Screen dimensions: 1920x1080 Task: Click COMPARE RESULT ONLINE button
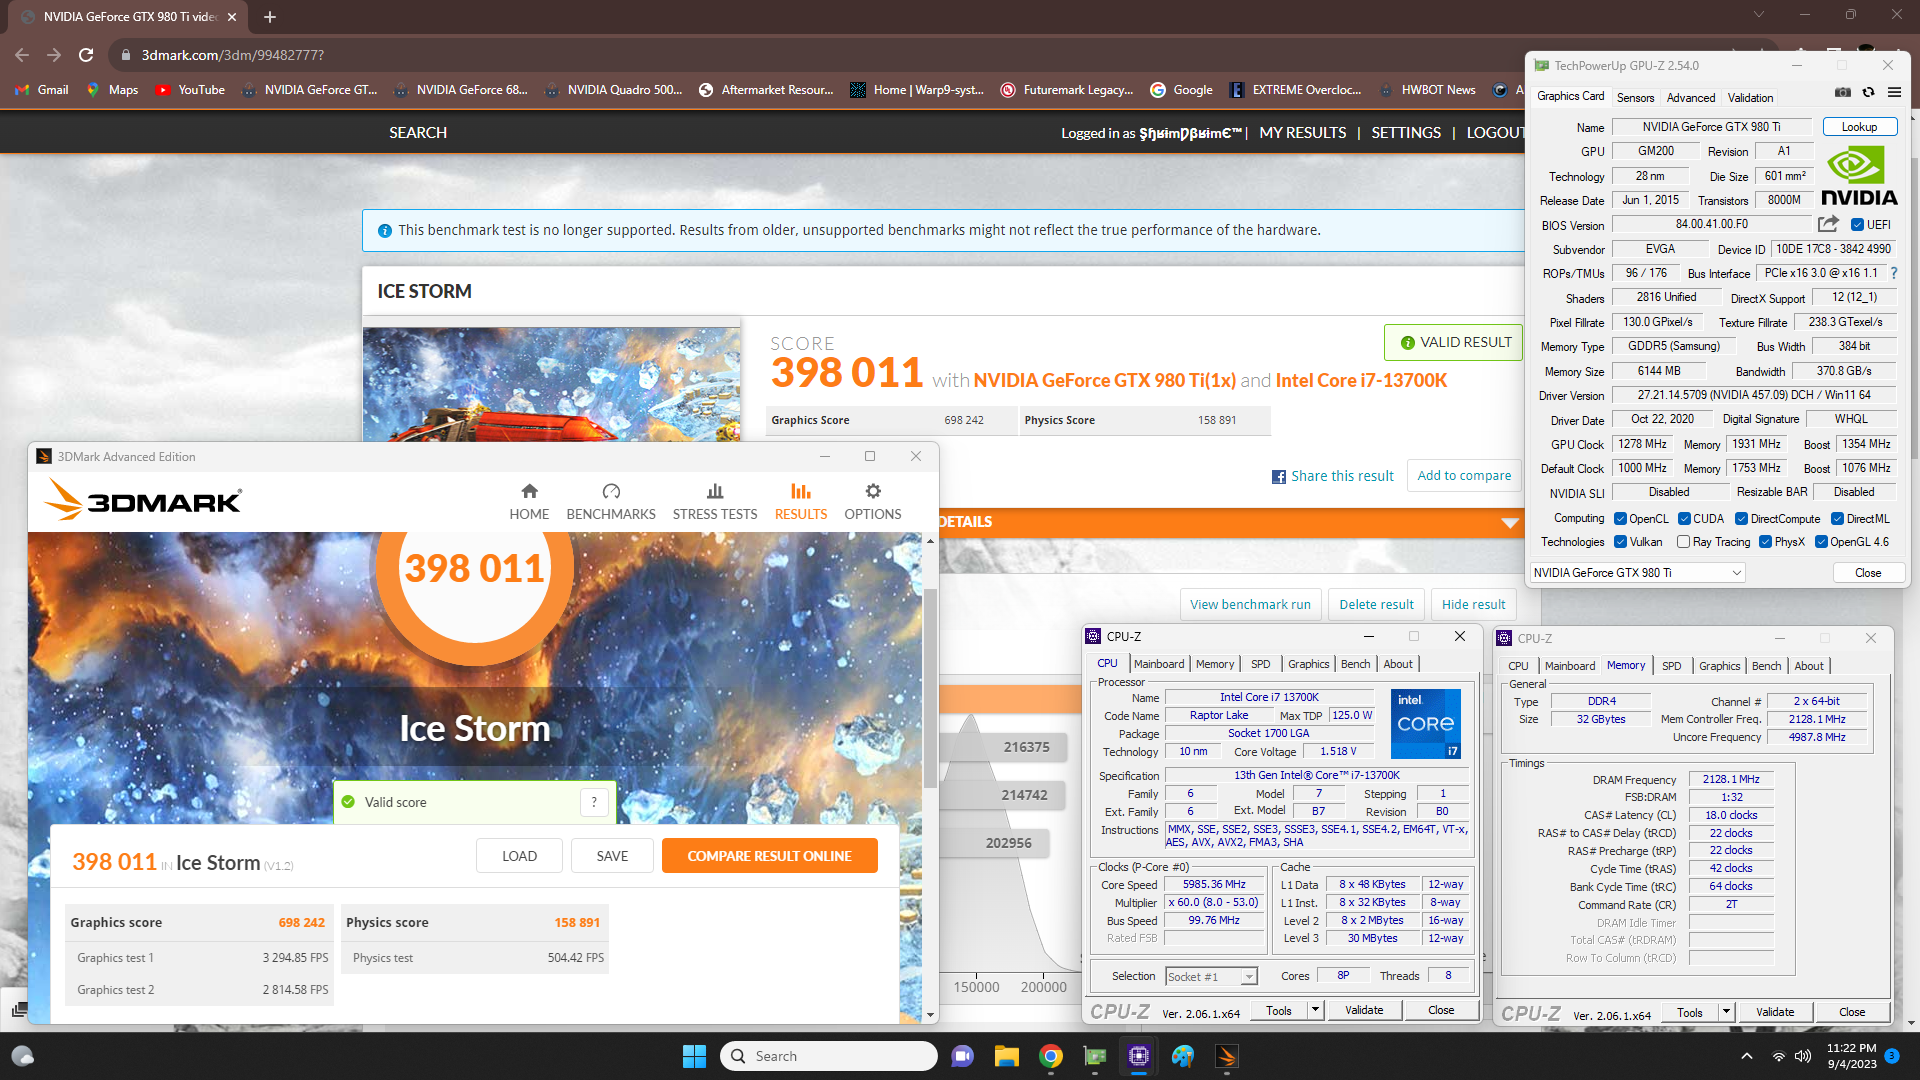click(769, 856)
